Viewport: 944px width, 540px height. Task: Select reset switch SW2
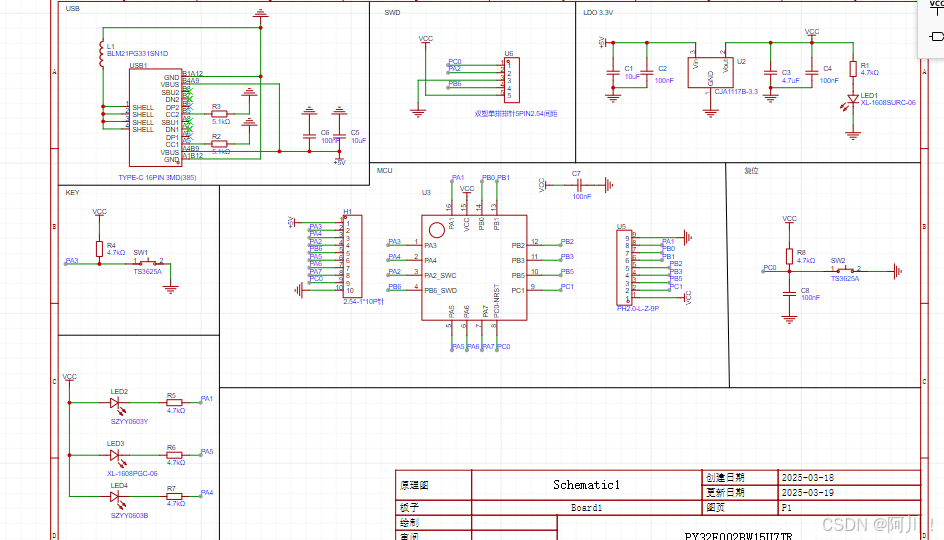pos(845,270)
